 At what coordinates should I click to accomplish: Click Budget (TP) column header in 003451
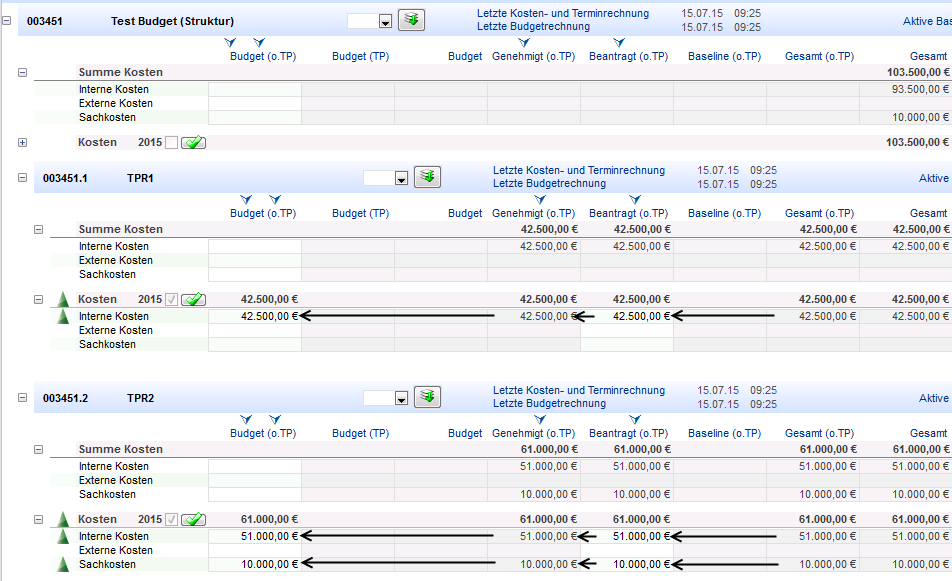tap(361, 56)
